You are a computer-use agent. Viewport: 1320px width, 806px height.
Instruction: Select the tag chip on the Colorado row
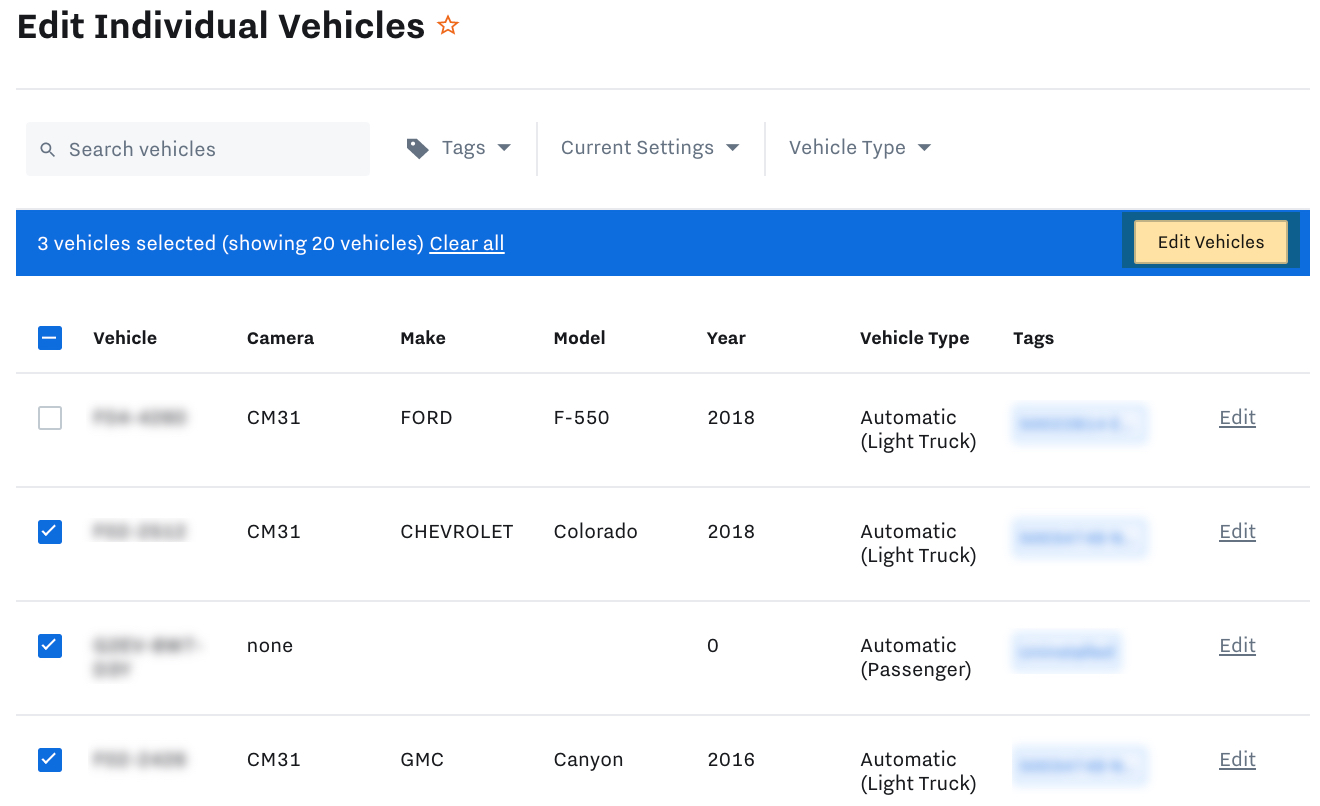point(1080,538)
